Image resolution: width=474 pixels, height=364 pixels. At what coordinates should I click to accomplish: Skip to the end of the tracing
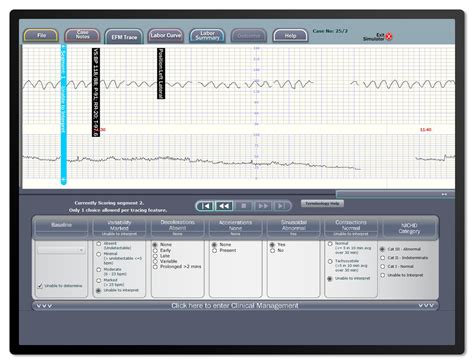[281, 206]
